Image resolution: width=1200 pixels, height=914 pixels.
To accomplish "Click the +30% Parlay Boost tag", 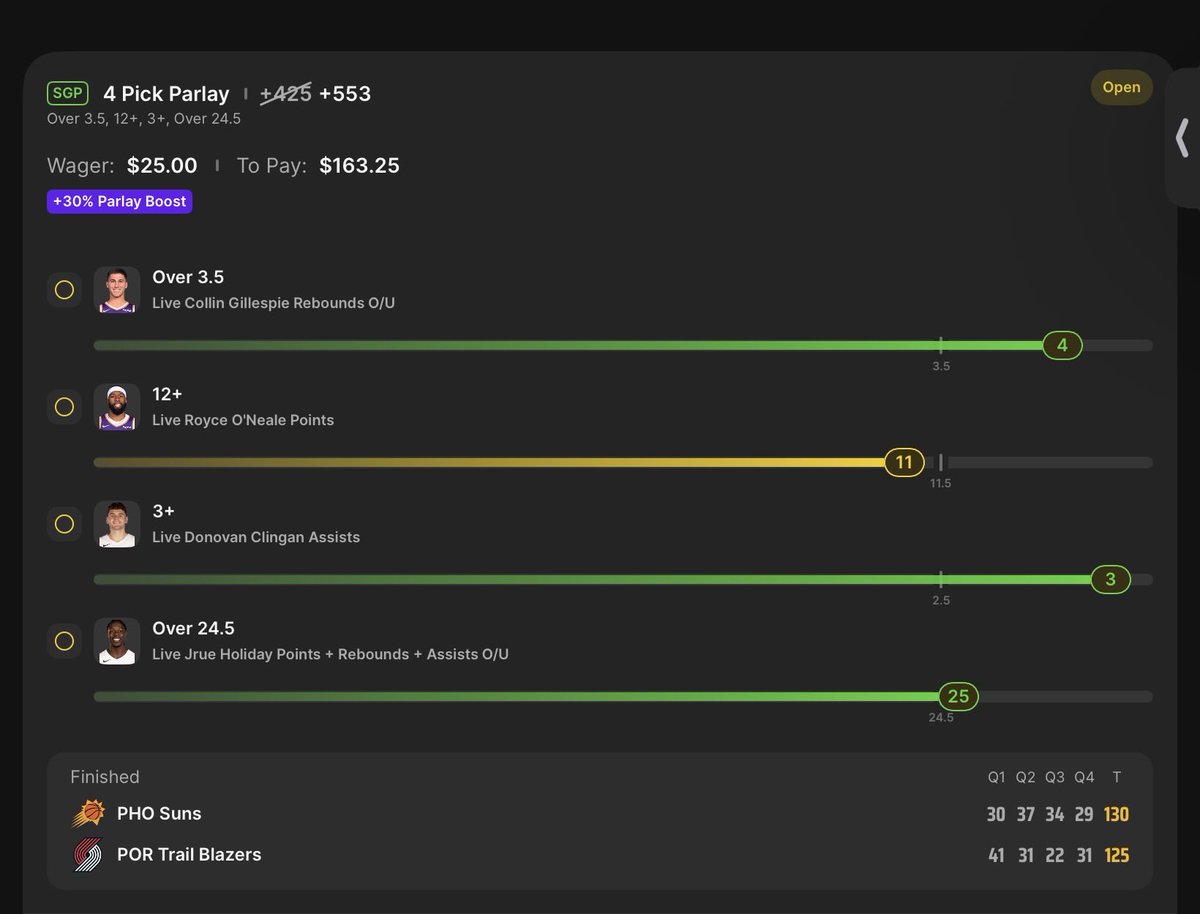I will pyautogui.click(x=119, y=201).
